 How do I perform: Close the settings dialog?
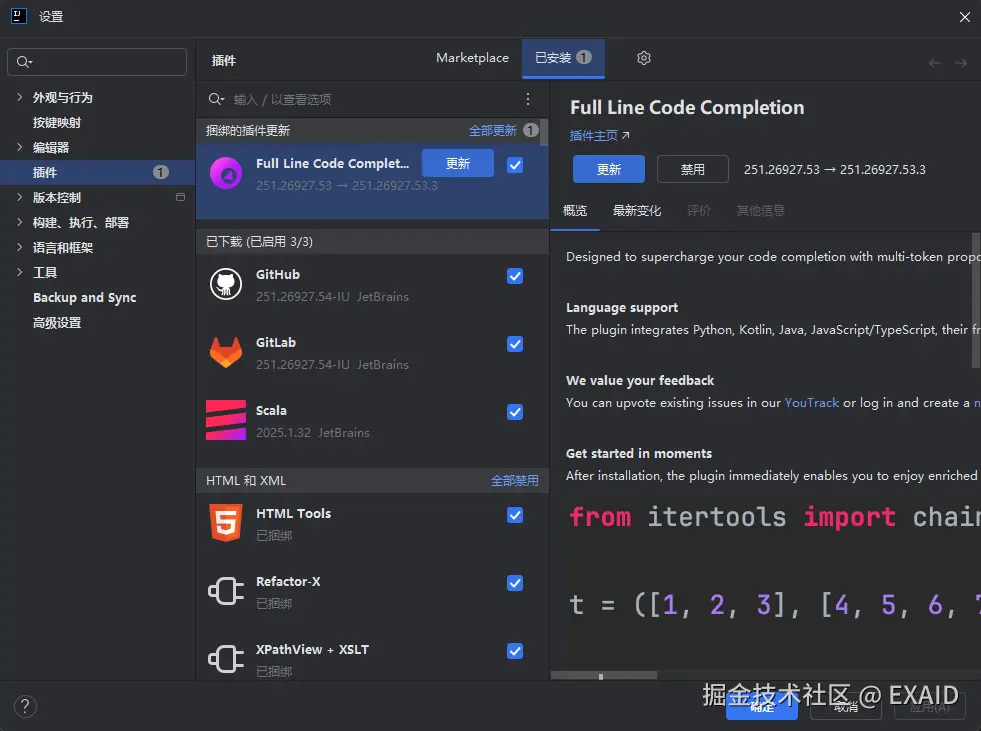tap(965, 17)
